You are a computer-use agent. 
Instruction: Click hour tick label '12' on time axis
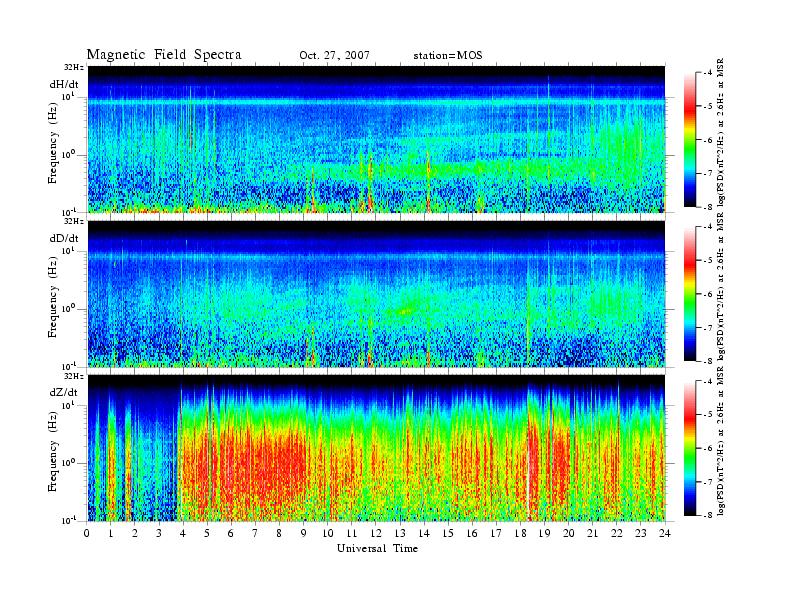point(376,533)
